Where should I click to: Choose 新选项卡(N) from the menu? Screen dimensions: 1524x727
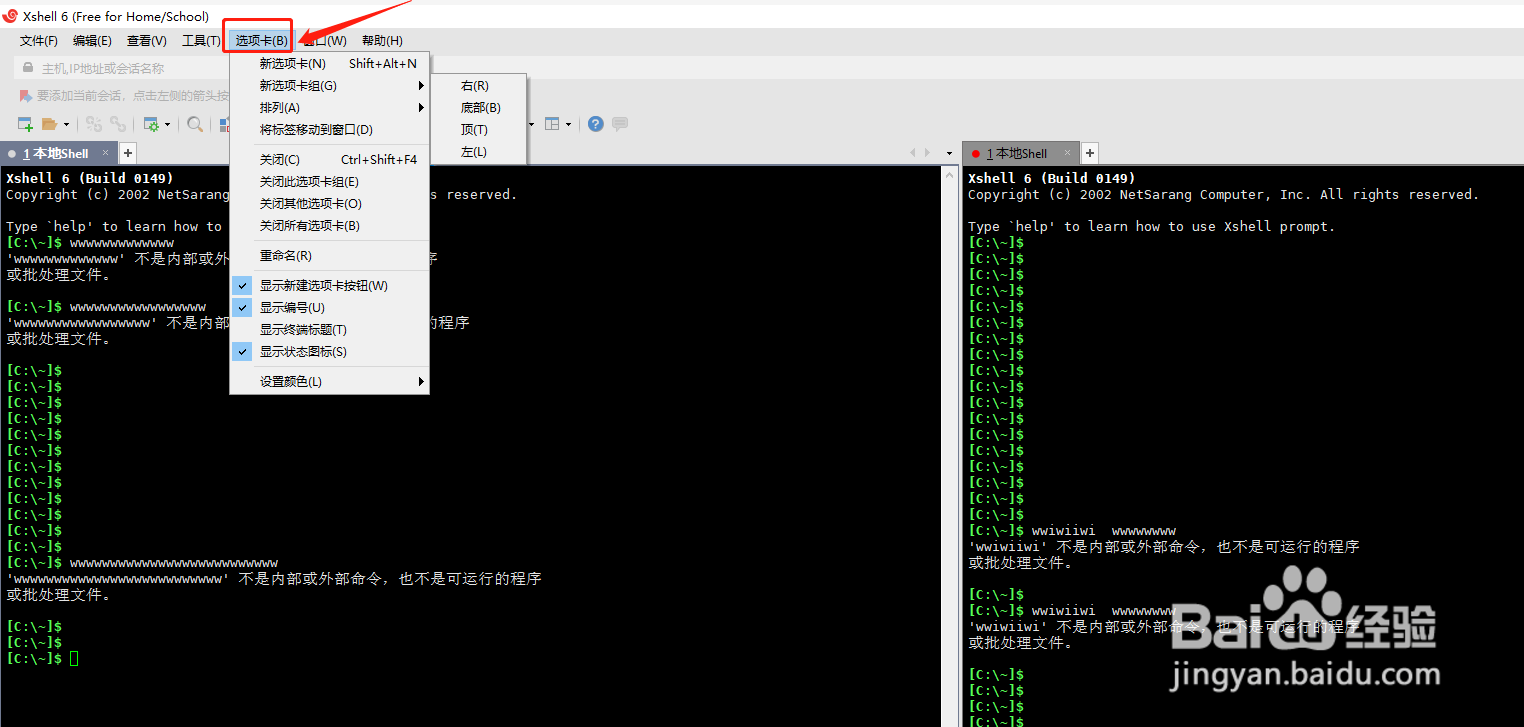(x=330, y=63)
